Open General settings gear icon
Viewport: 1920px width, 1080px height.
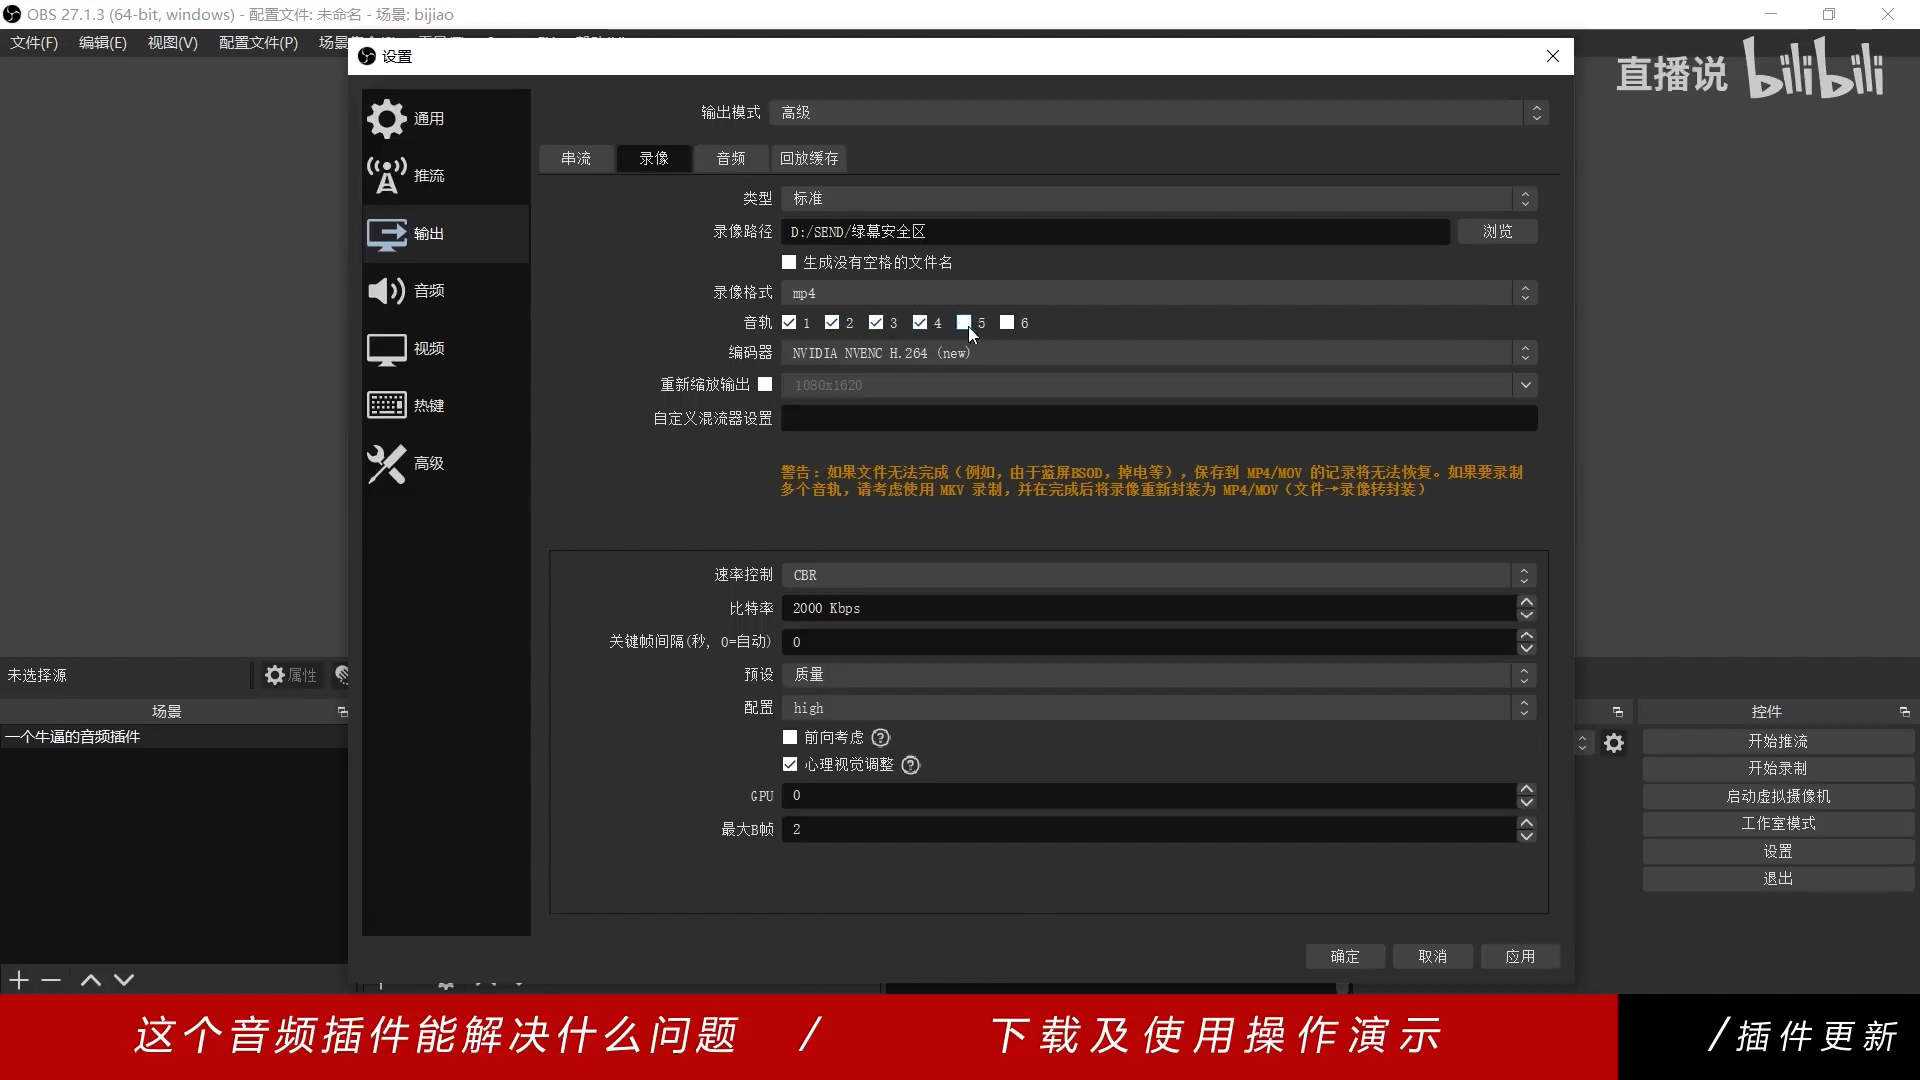click(x=386, y=119)
